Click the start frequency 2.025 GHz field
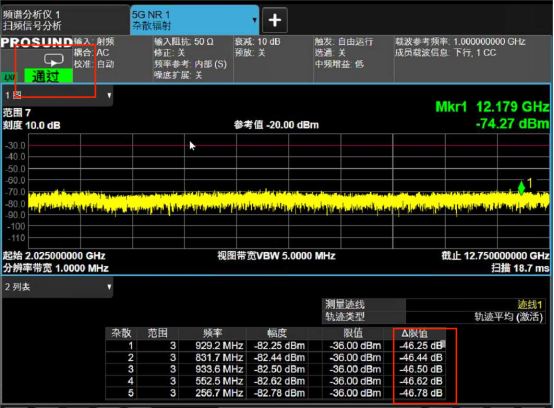 (54, 256)
